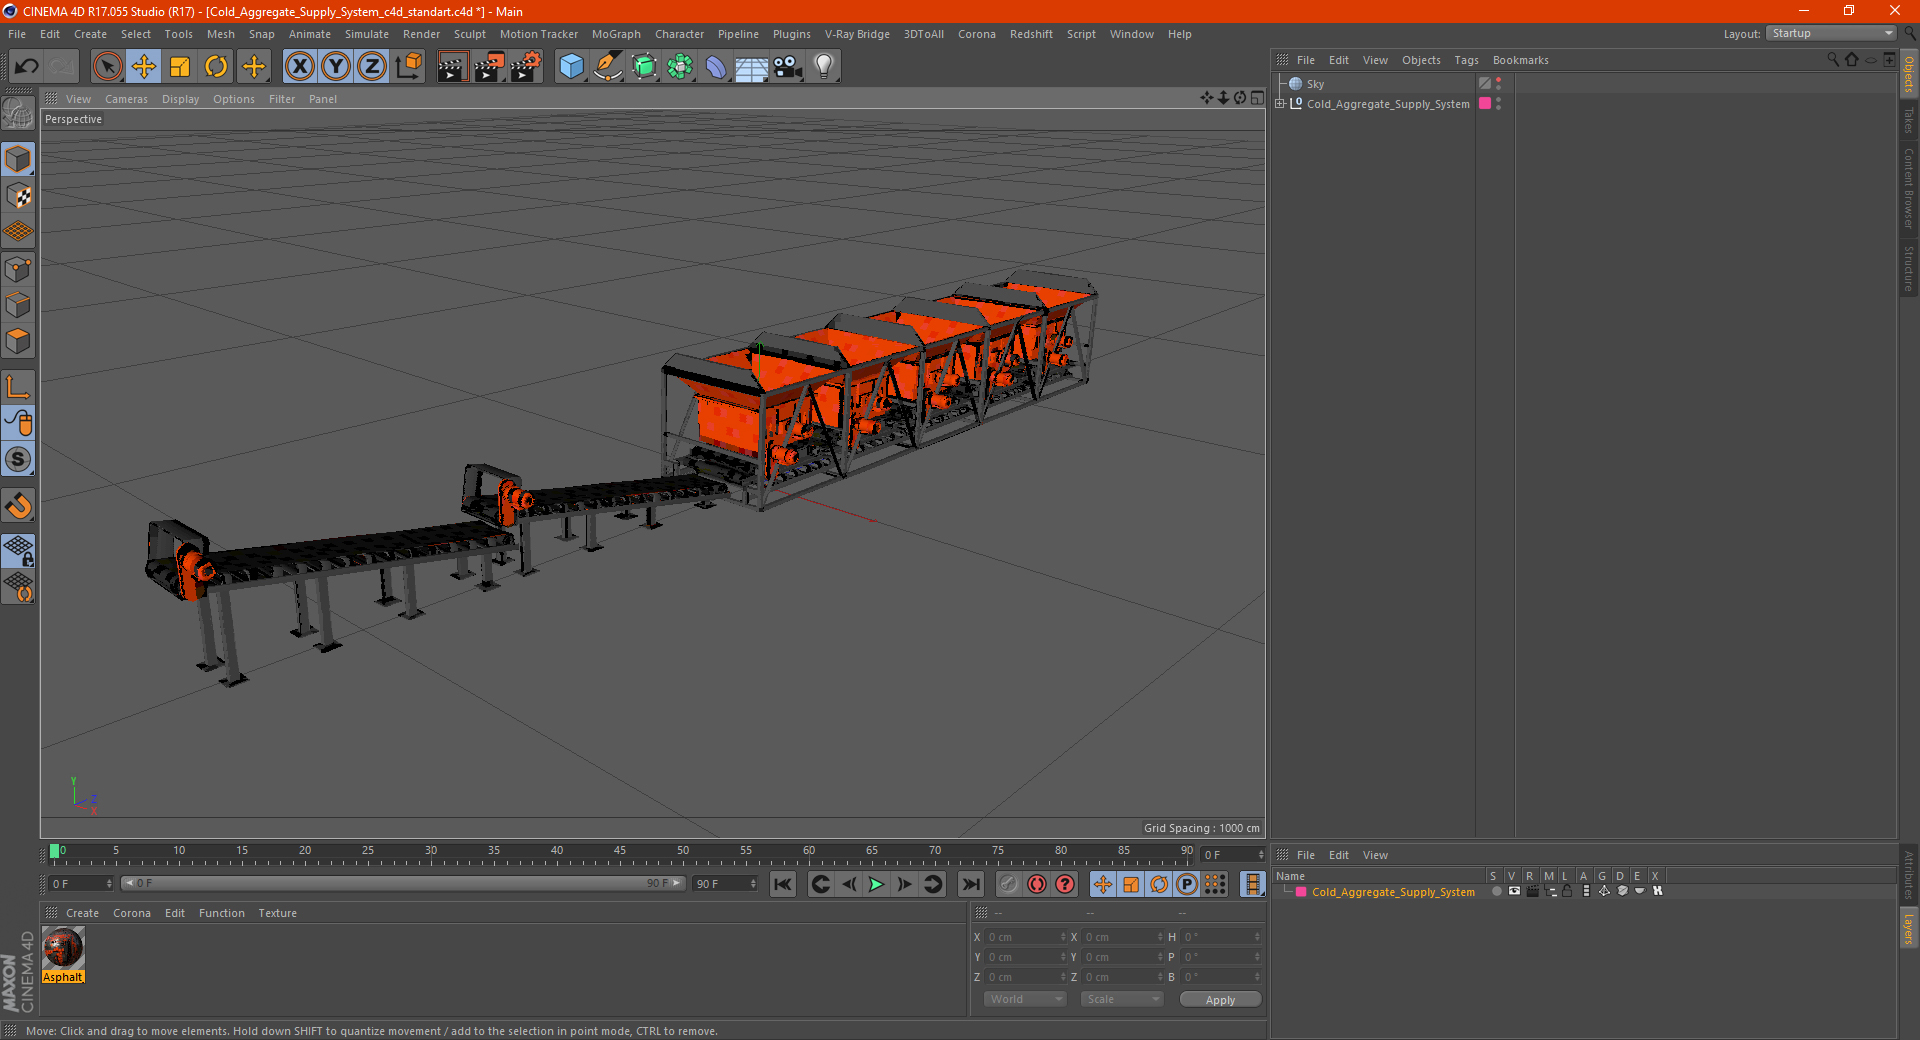Open Edit Render Settings
The height and width of the screenshot is (1040, 1920).
point(526,67)
